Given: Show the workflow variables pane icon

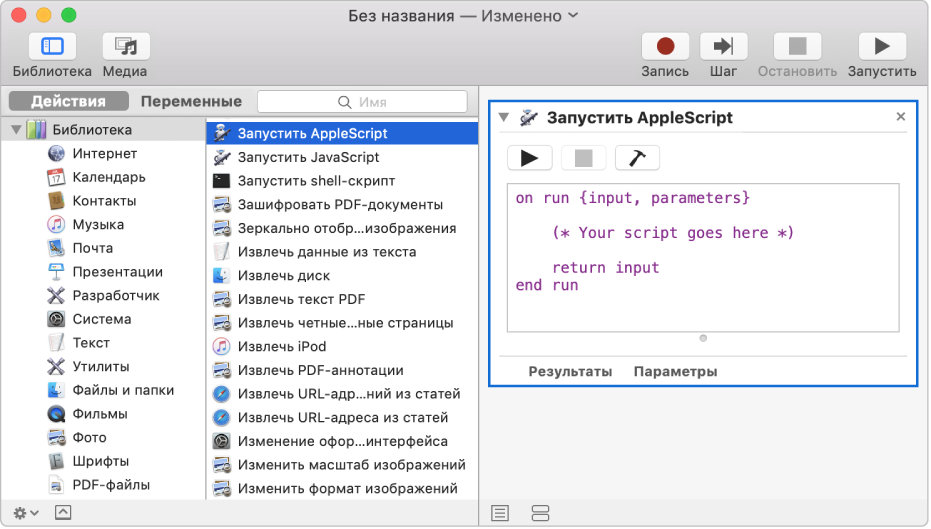Looking at the screenshot, I should (x=540, y=513).
